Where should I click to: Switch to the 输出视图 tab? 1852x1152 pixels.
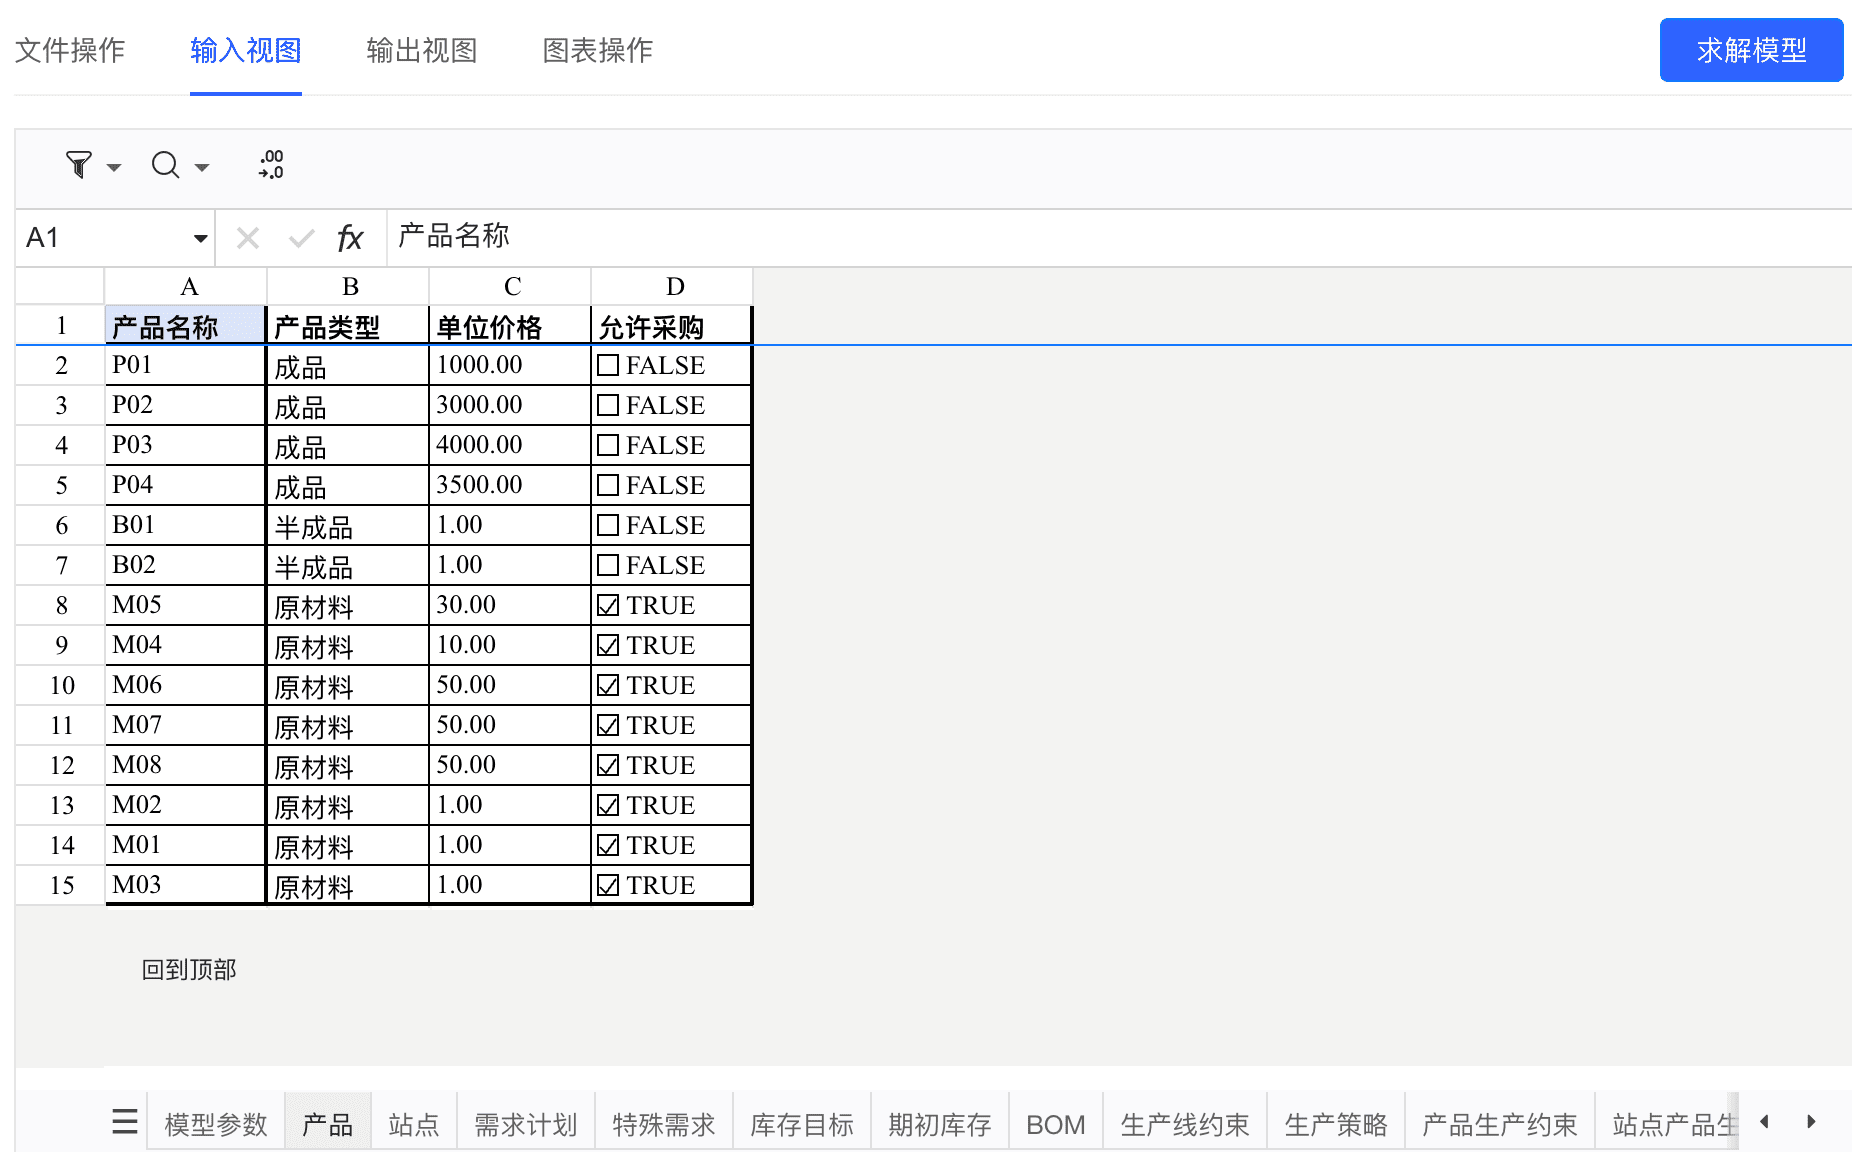422,50
